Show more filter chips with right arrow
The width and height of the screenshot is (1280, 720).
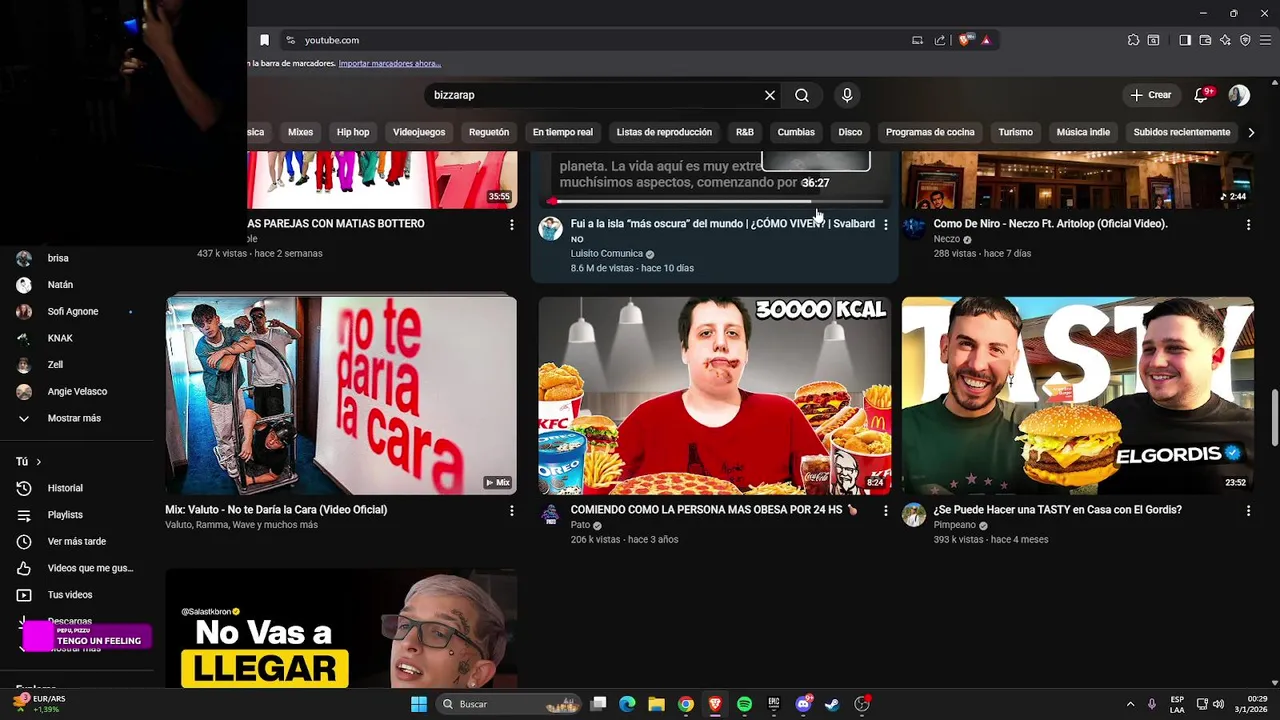1251,132
